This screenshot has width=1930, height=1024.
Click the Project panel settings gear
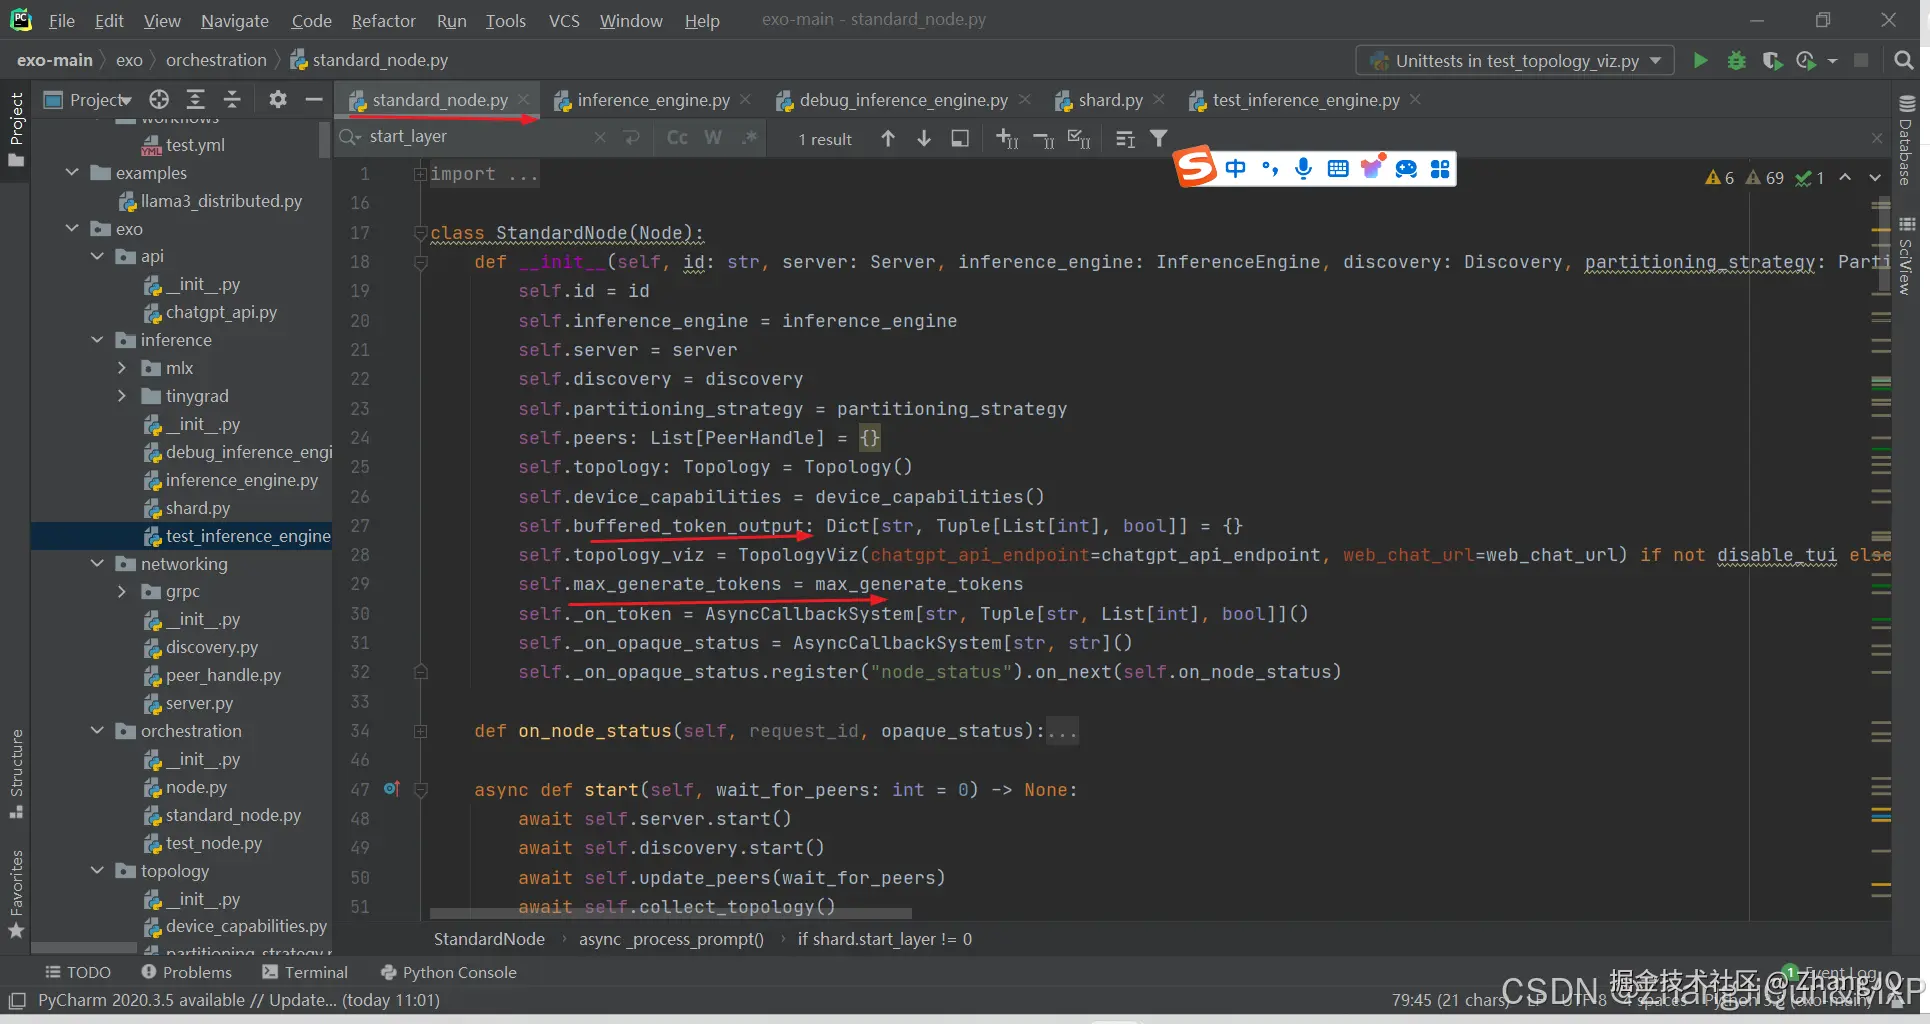pyautogui.click(x=277, y=99)
